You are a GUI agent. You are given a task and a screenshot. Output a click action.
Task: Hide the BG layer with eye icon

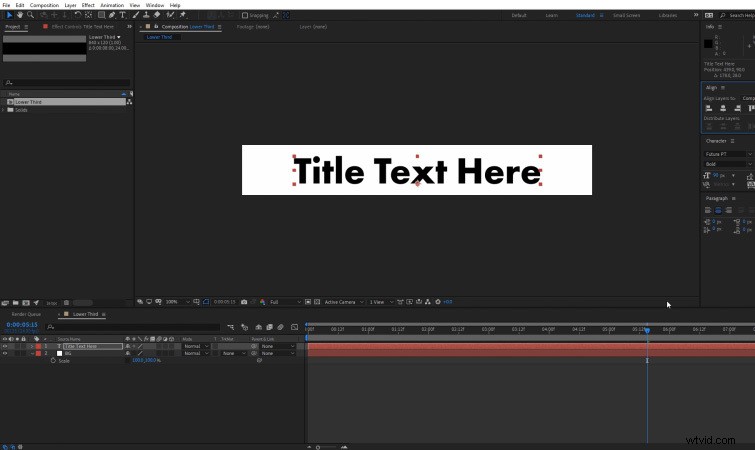[5, 353]
